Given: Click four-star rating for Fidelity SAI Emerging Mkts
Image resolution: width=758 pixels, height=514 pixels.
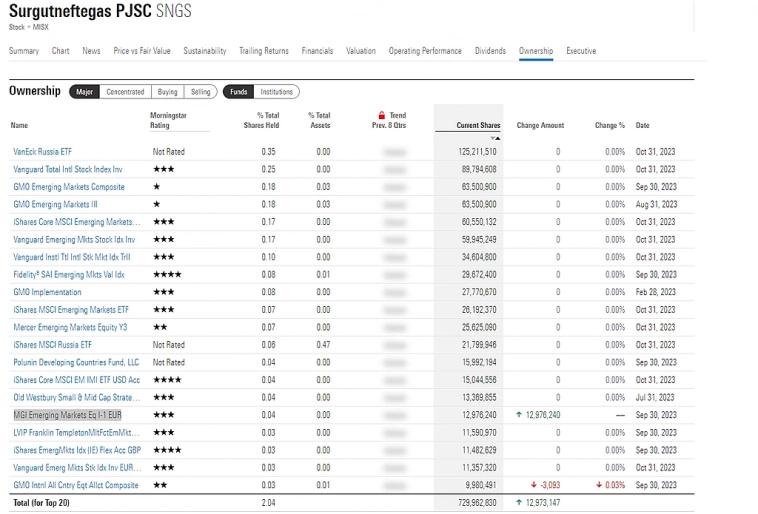Looking at the screenshot, I should 166,274.
